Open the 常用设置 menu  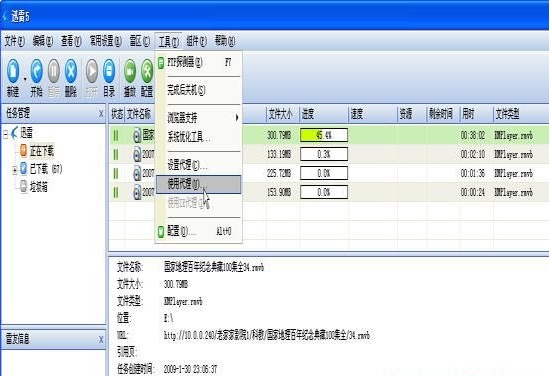(105, 41)
